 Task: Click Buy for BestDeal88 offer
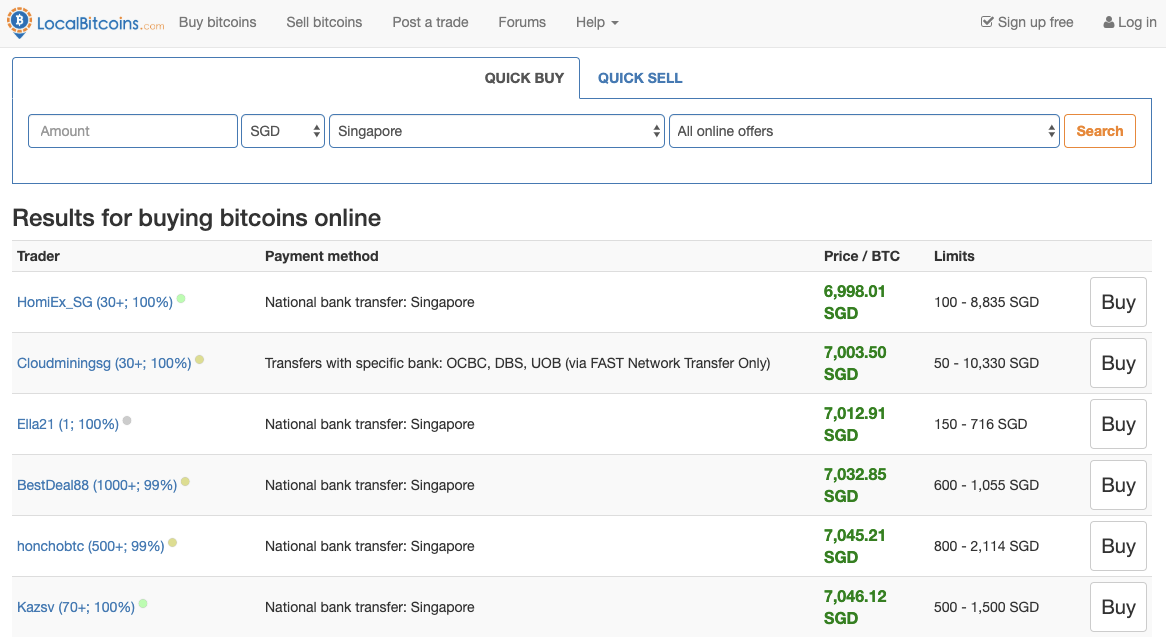point(1118,485)
